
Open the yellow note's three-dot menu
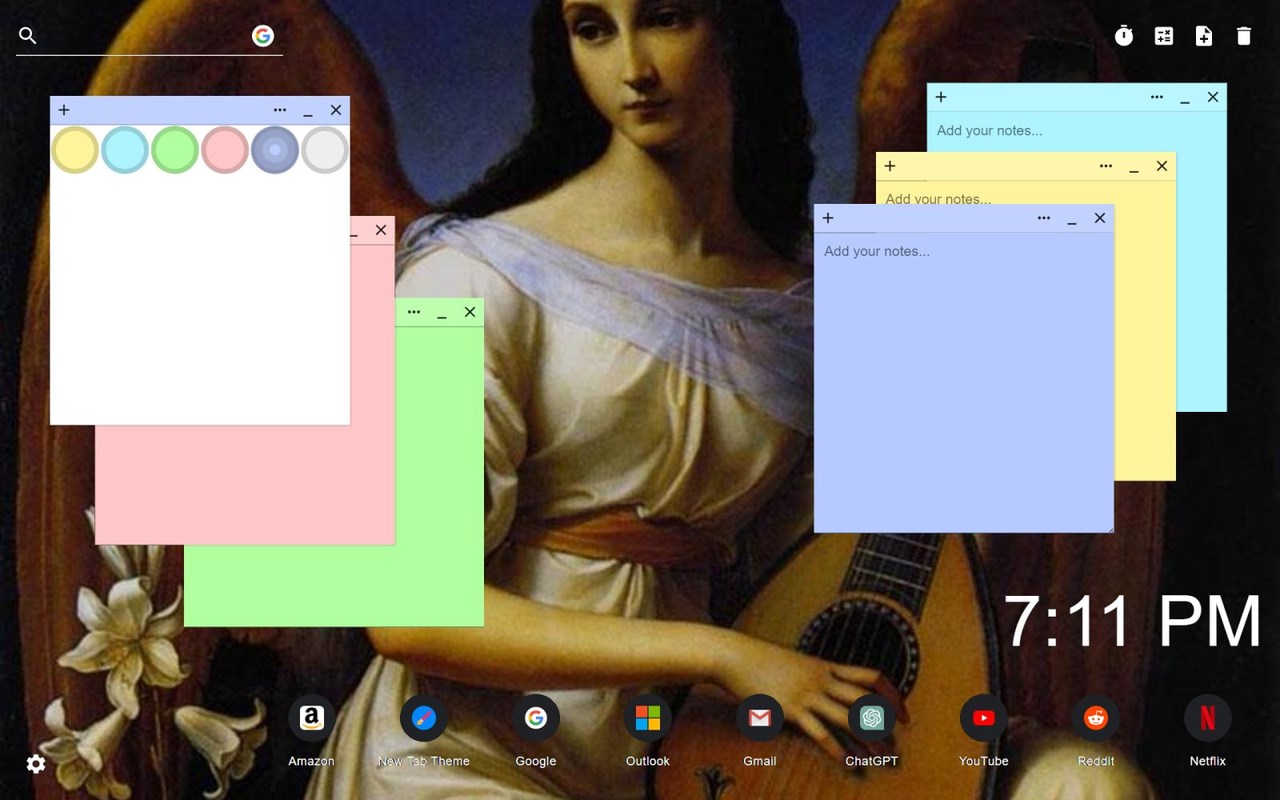coord(1106,166)
